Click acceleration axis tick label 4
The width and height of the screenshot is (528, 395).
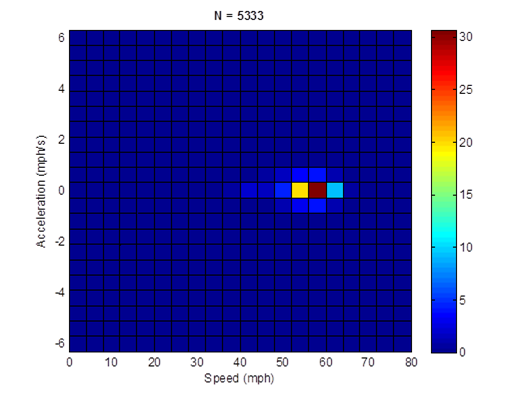tap(61, 89)
